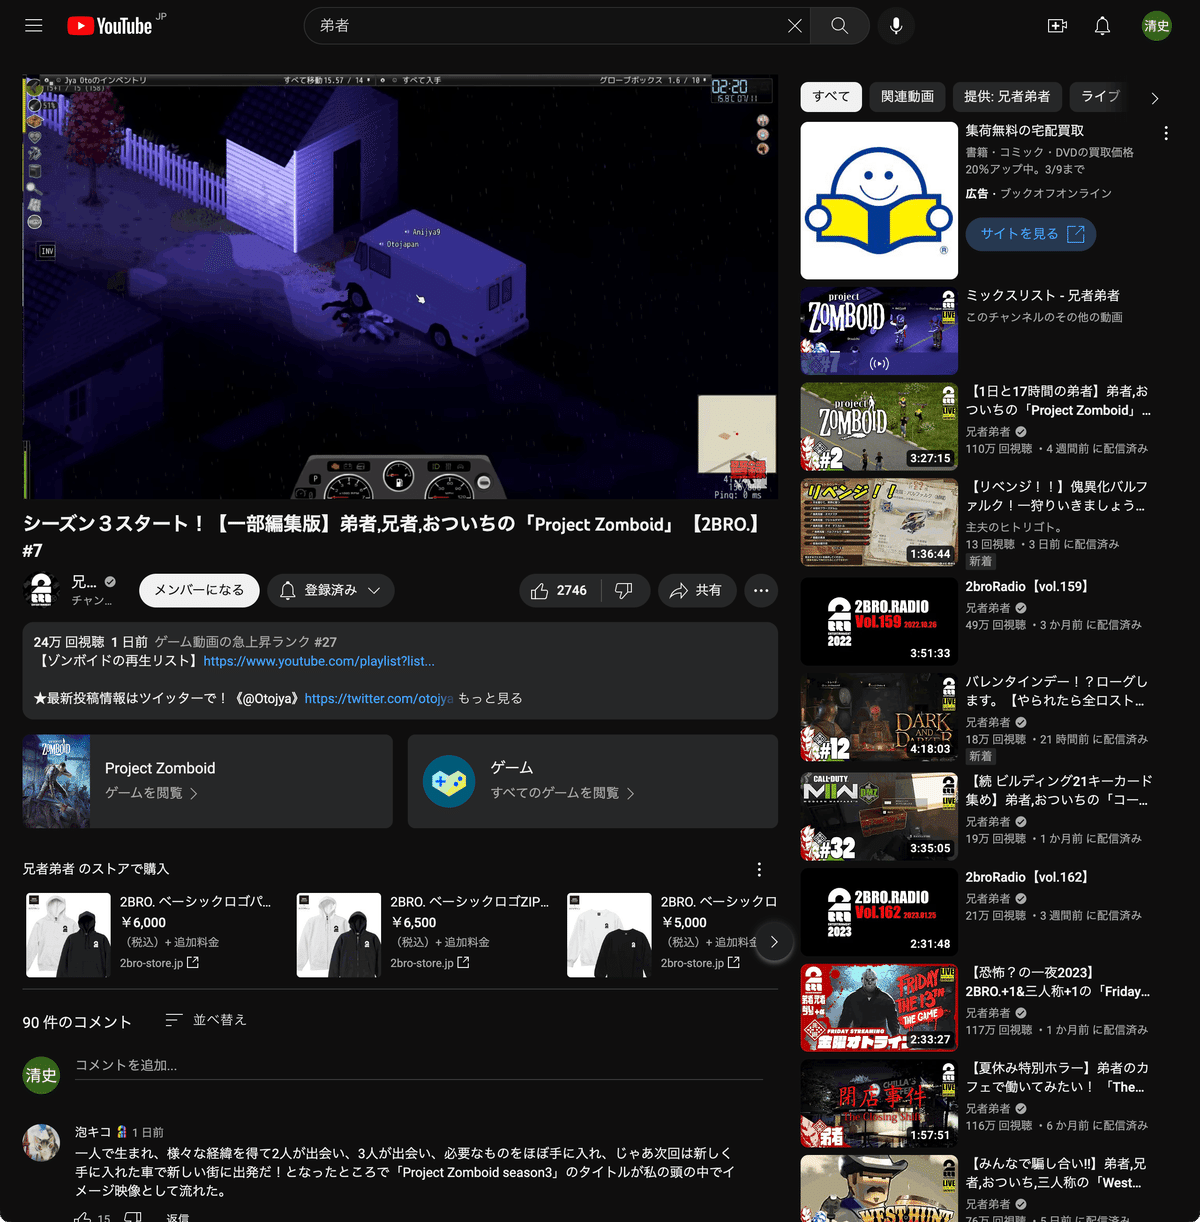Open 【夏休み特別ホラー】 video title

tap(1057, 1078)
